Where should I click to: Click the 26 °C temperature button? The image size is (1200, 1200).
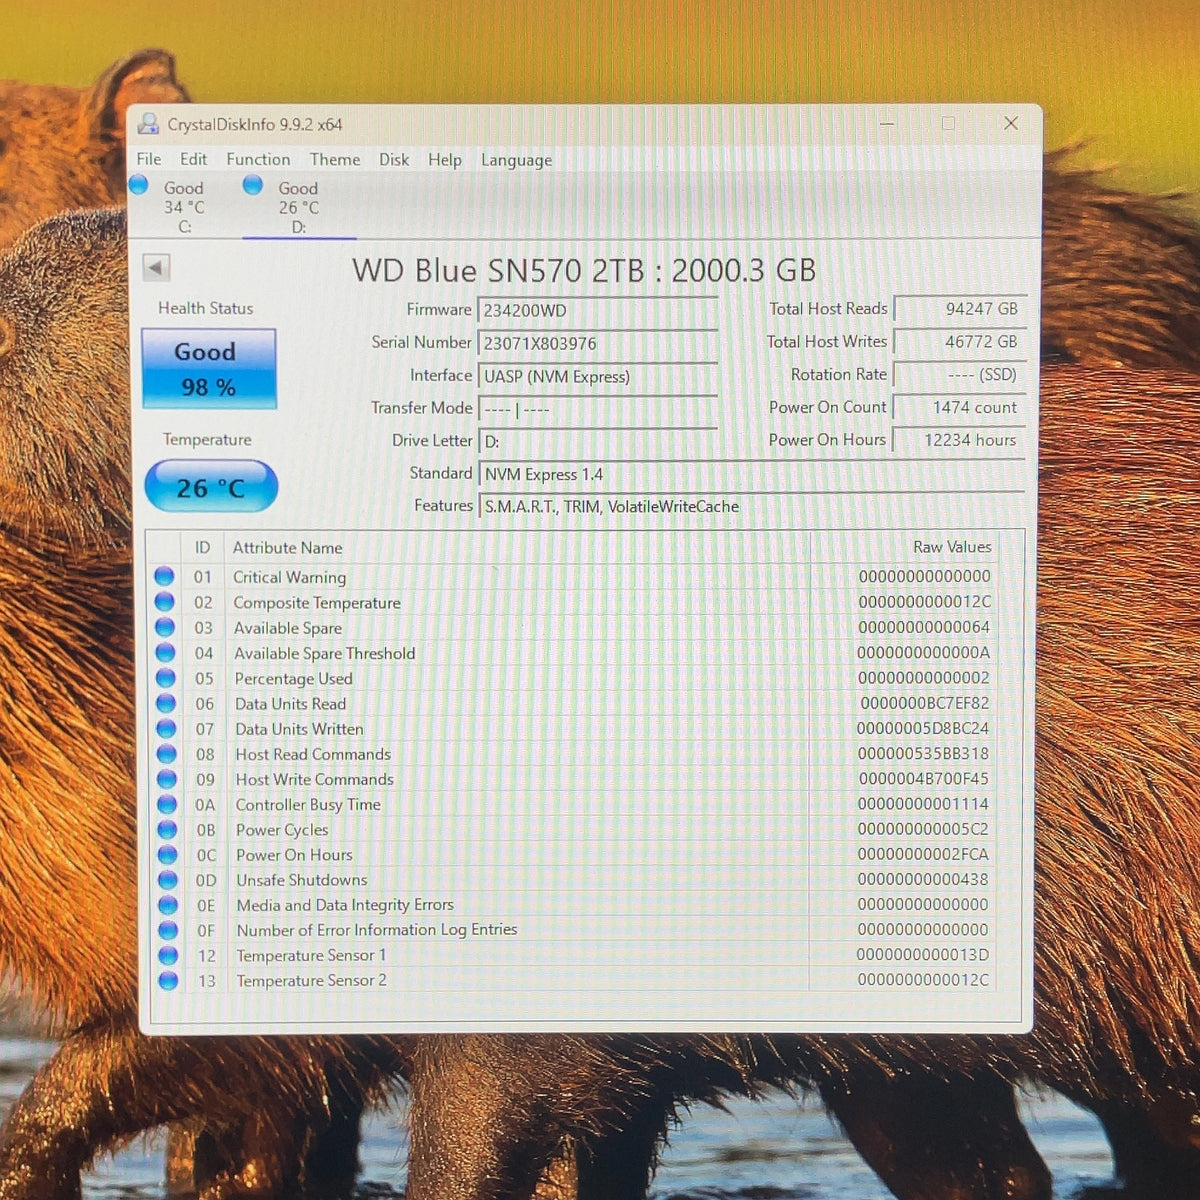click(211, 487)
